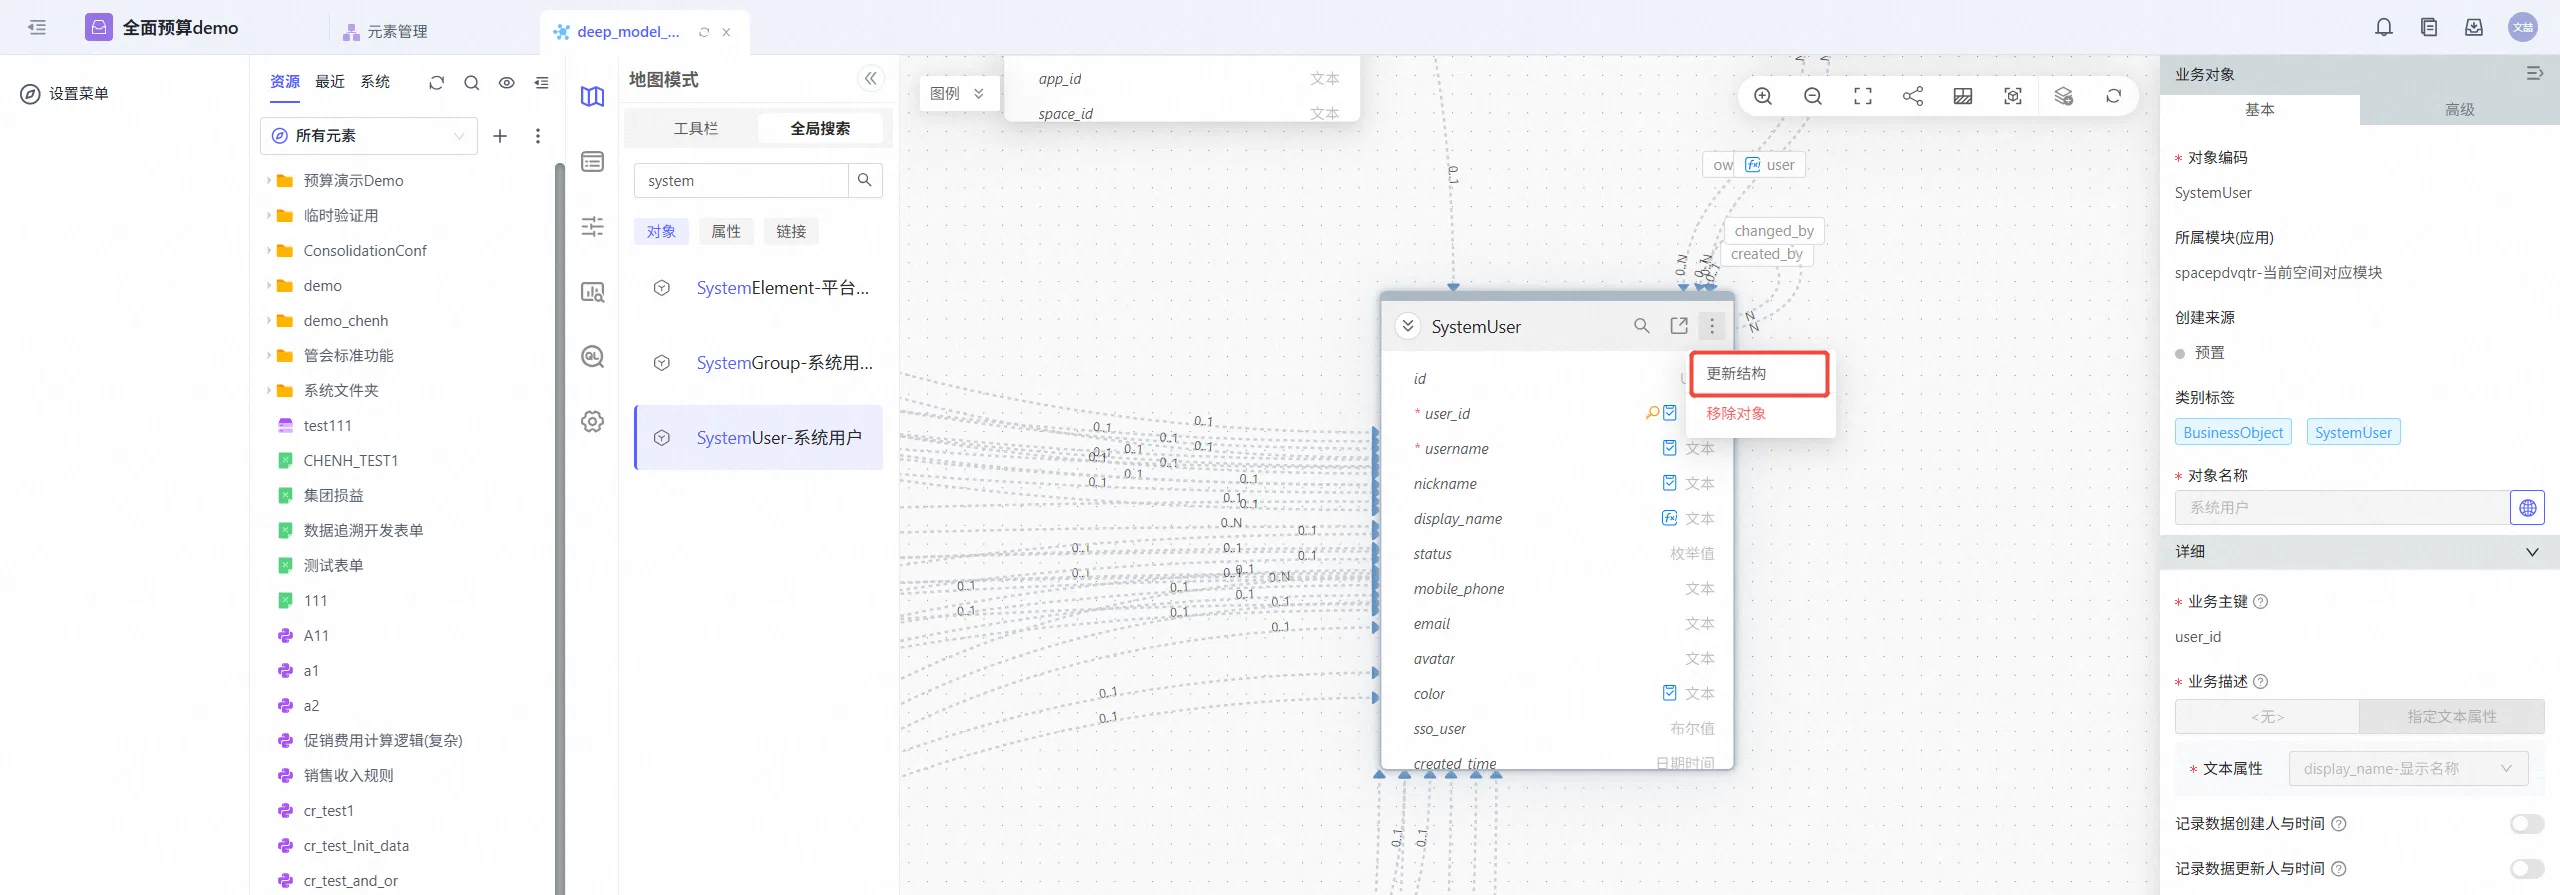
Task: Open the notifications bell
Action: coord(2384,28)
